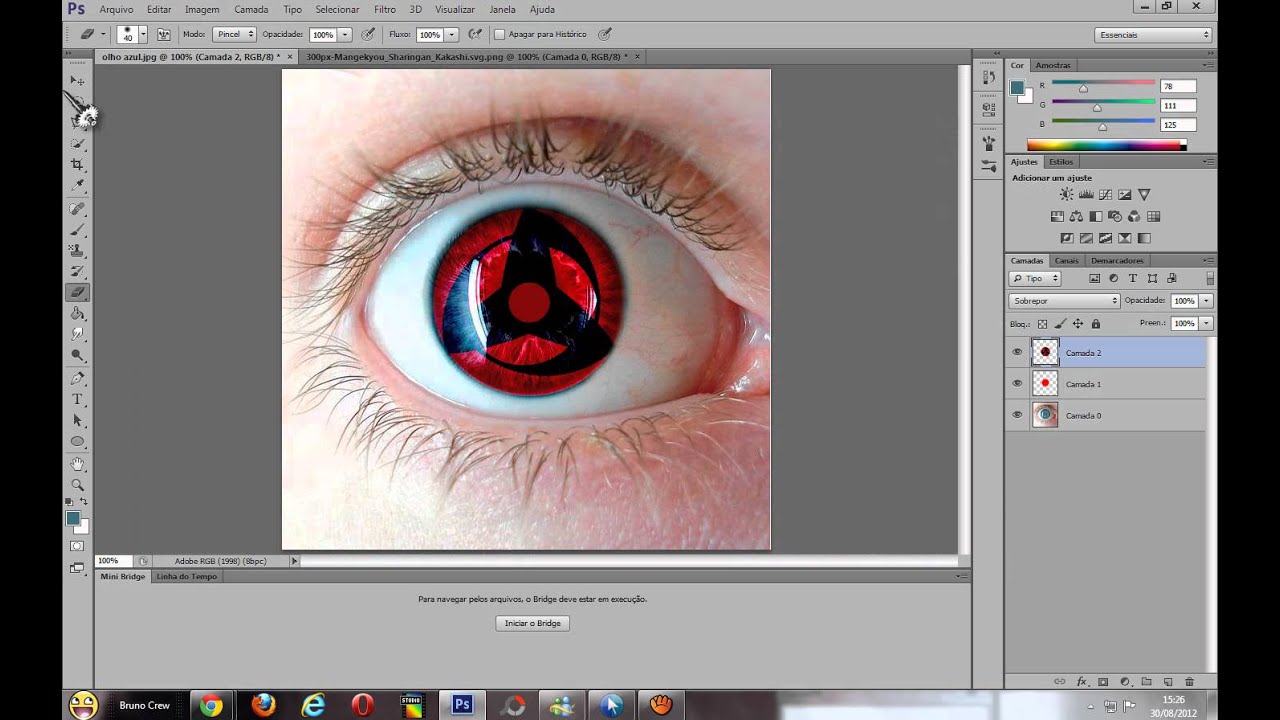The height and width of the screenshot is (720, 1280).
Task: Open the Opacidade dropdown in options bar
Action: pos(345,34)
